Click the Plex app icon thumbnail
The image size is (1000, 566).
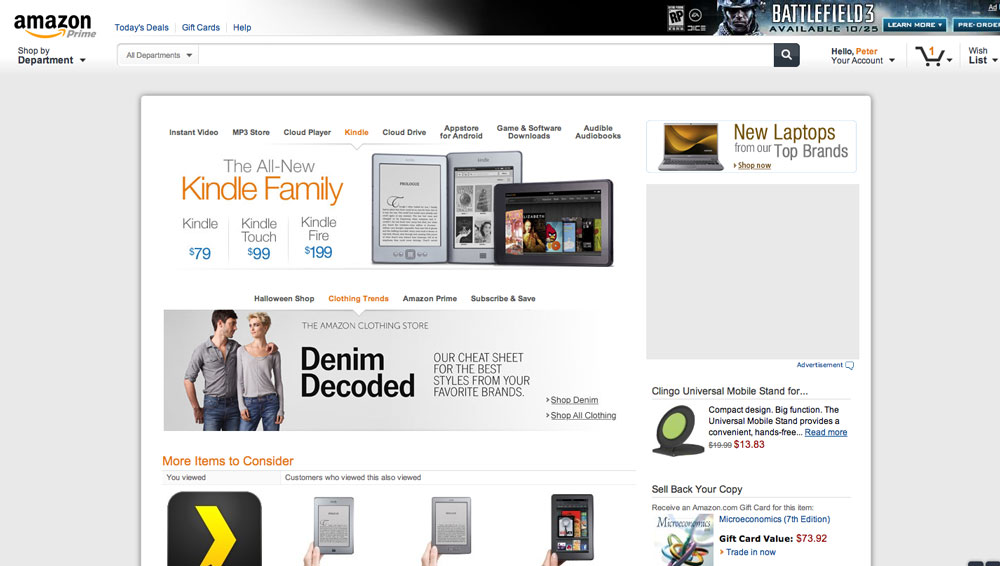click(214, 528)
